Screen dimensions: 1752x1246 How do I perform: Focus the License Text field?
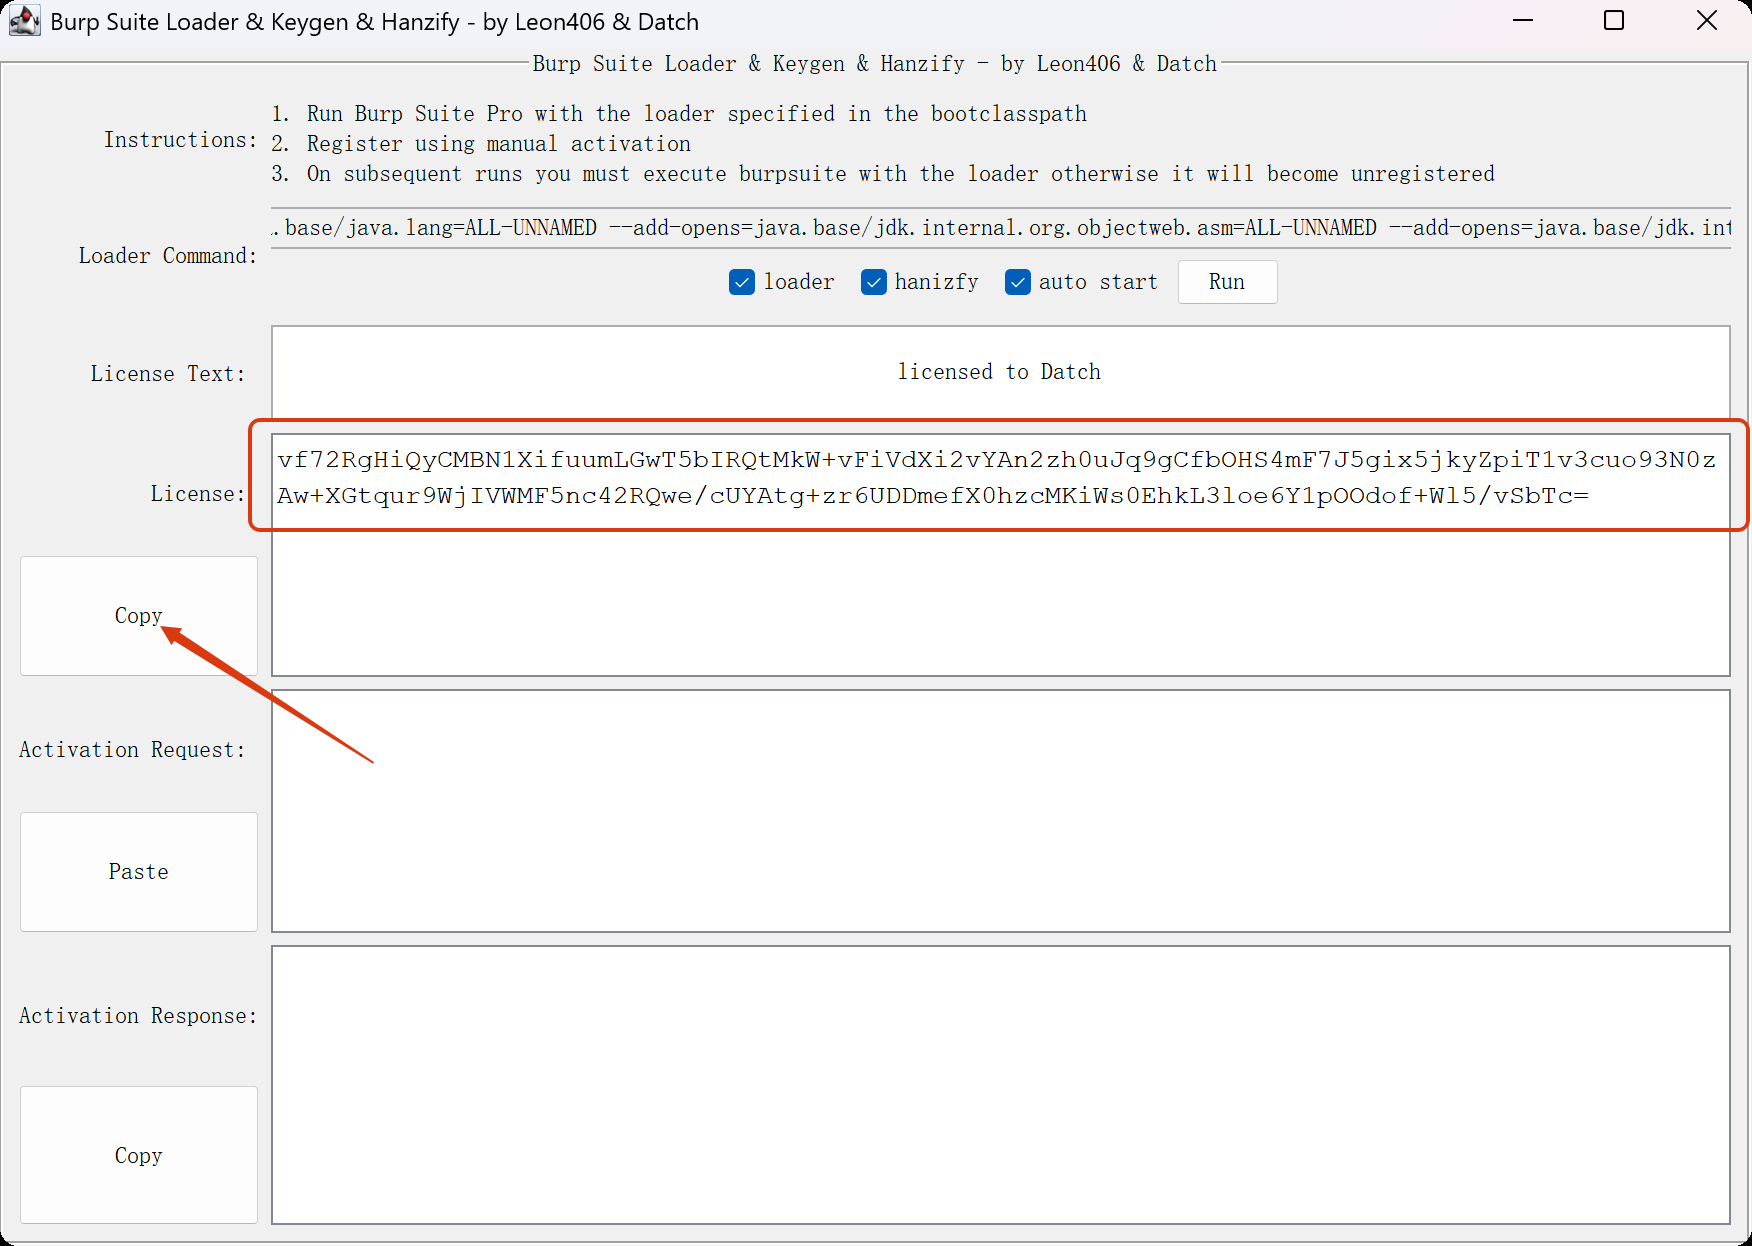(x=1000, y=372)
